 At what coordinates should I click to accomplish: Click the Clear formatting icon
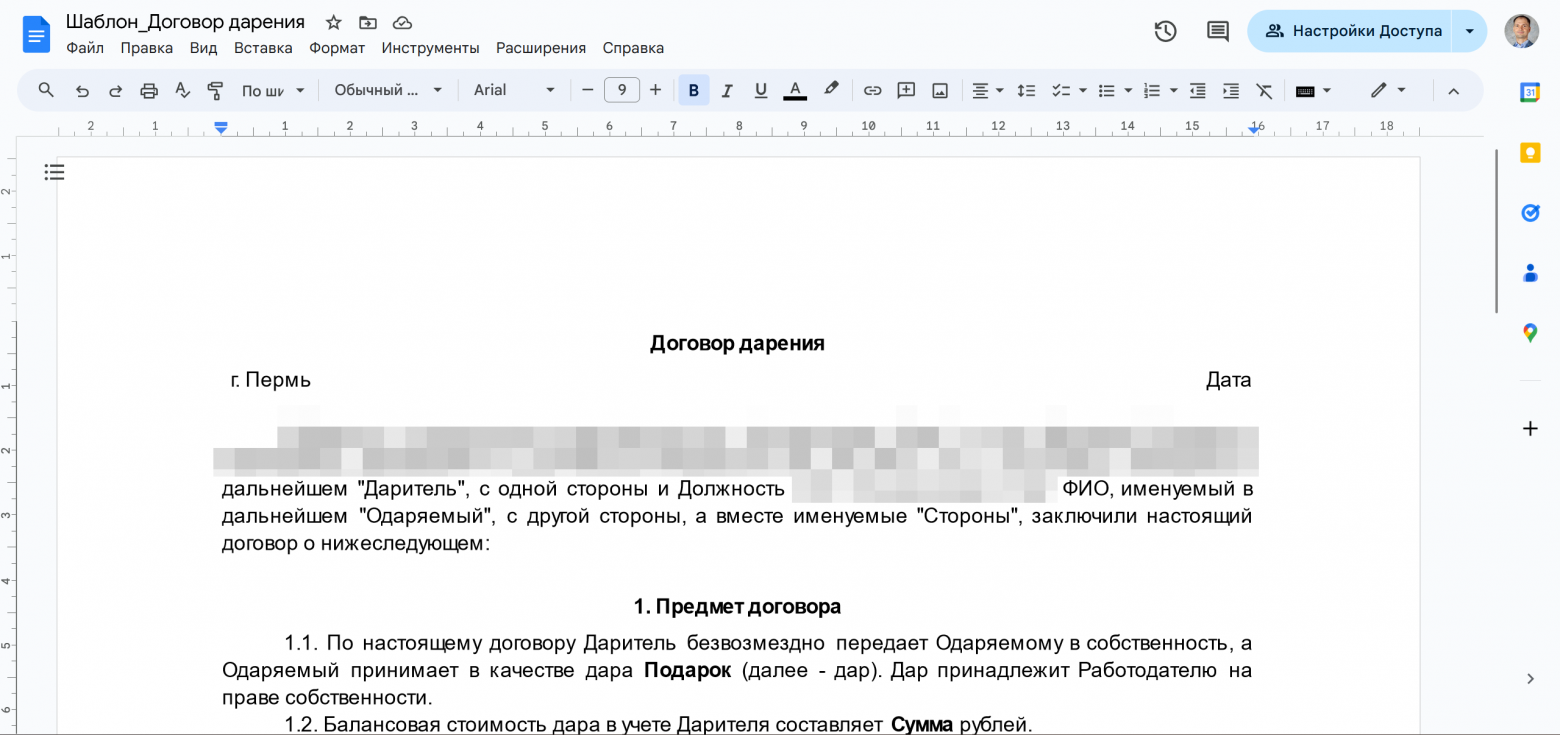click(x=1264, y=90)
